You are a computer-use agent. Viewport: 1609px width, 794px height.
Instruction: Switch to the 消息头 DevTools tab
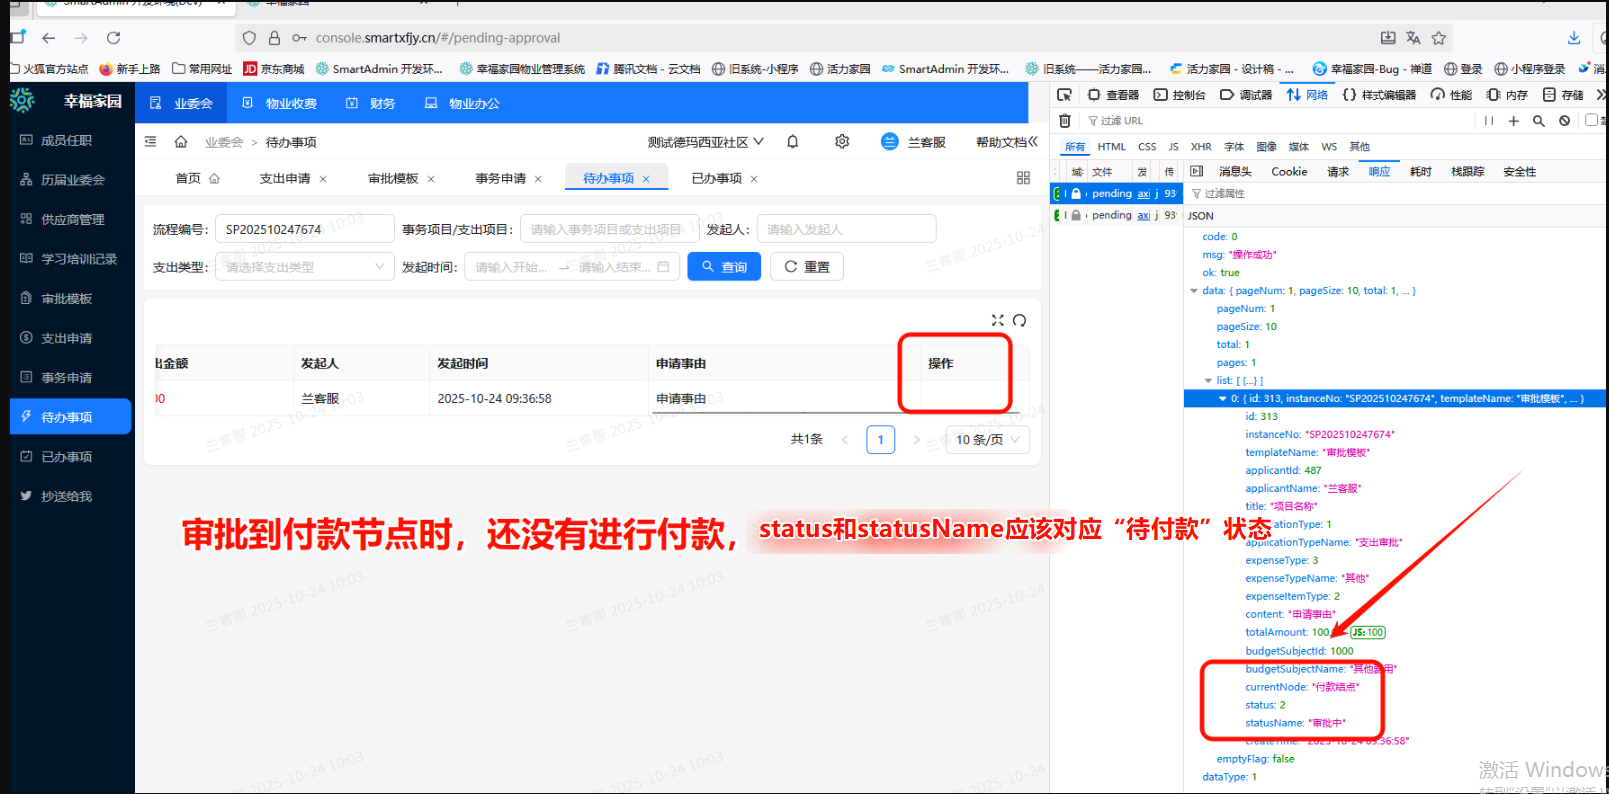(x=1235, y=172)
